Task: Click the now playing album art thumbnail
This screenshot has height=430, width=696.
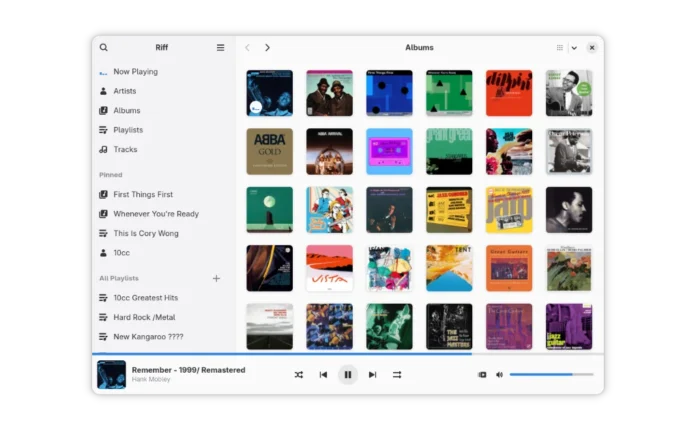Action: point(111,375)
